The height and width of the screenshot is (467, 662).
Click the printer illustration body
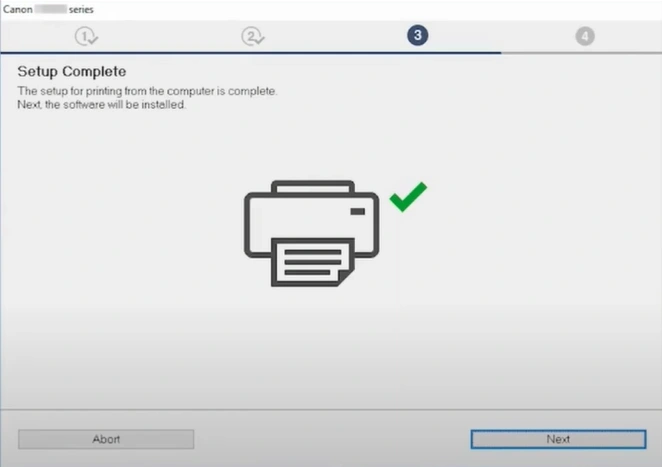click(310, 215)
